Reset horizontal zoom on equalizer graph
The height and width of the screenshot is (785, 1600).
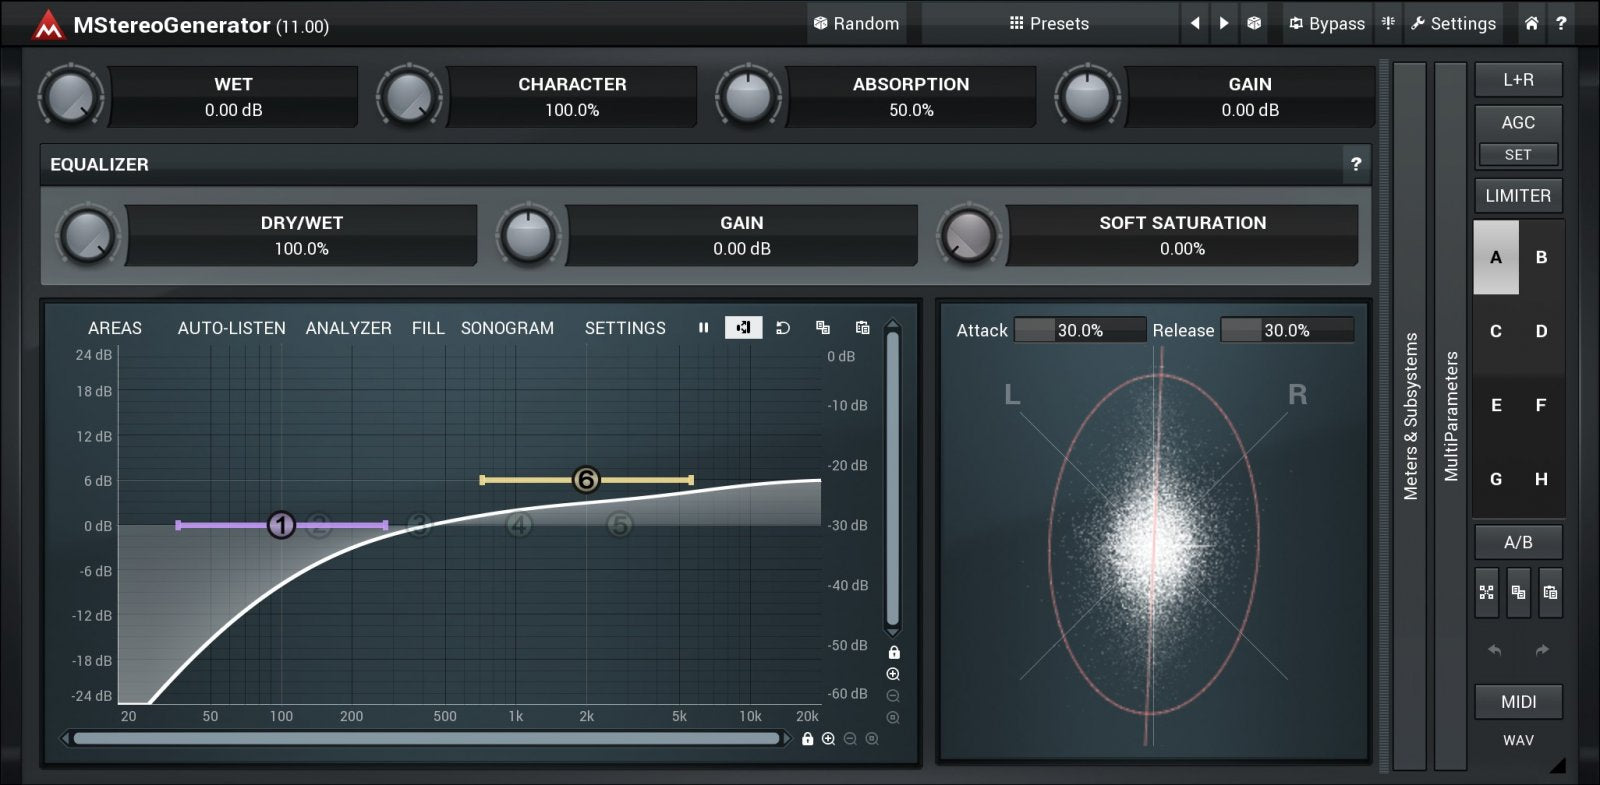click(x=872, y=739)
